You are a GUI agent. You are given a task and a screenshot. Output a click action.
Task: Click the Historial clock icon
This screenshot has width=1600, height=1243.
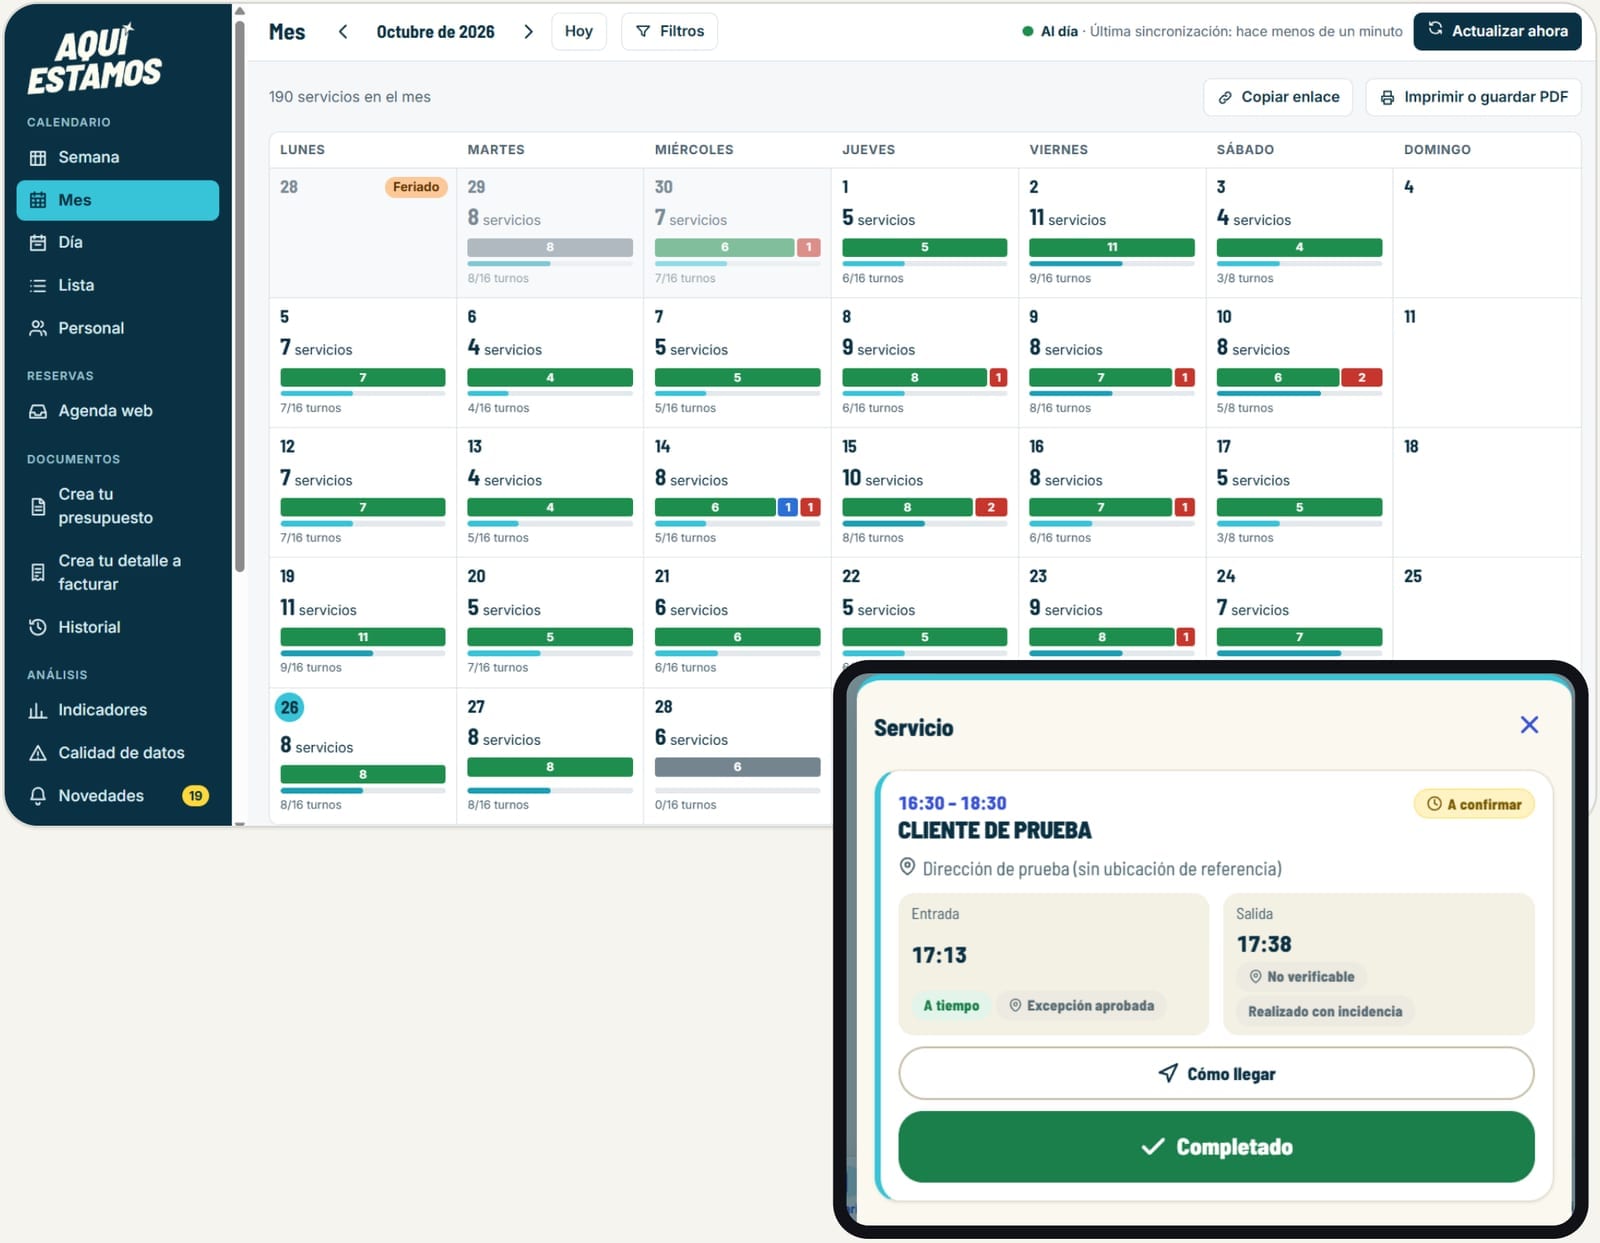38,627
